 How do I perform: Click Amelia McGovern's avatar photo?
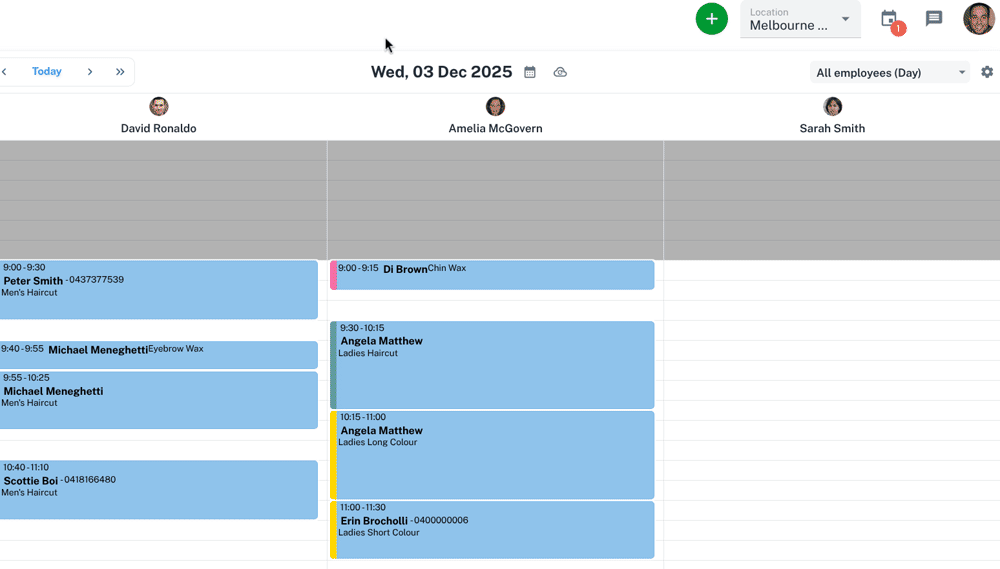coord(495,107)
